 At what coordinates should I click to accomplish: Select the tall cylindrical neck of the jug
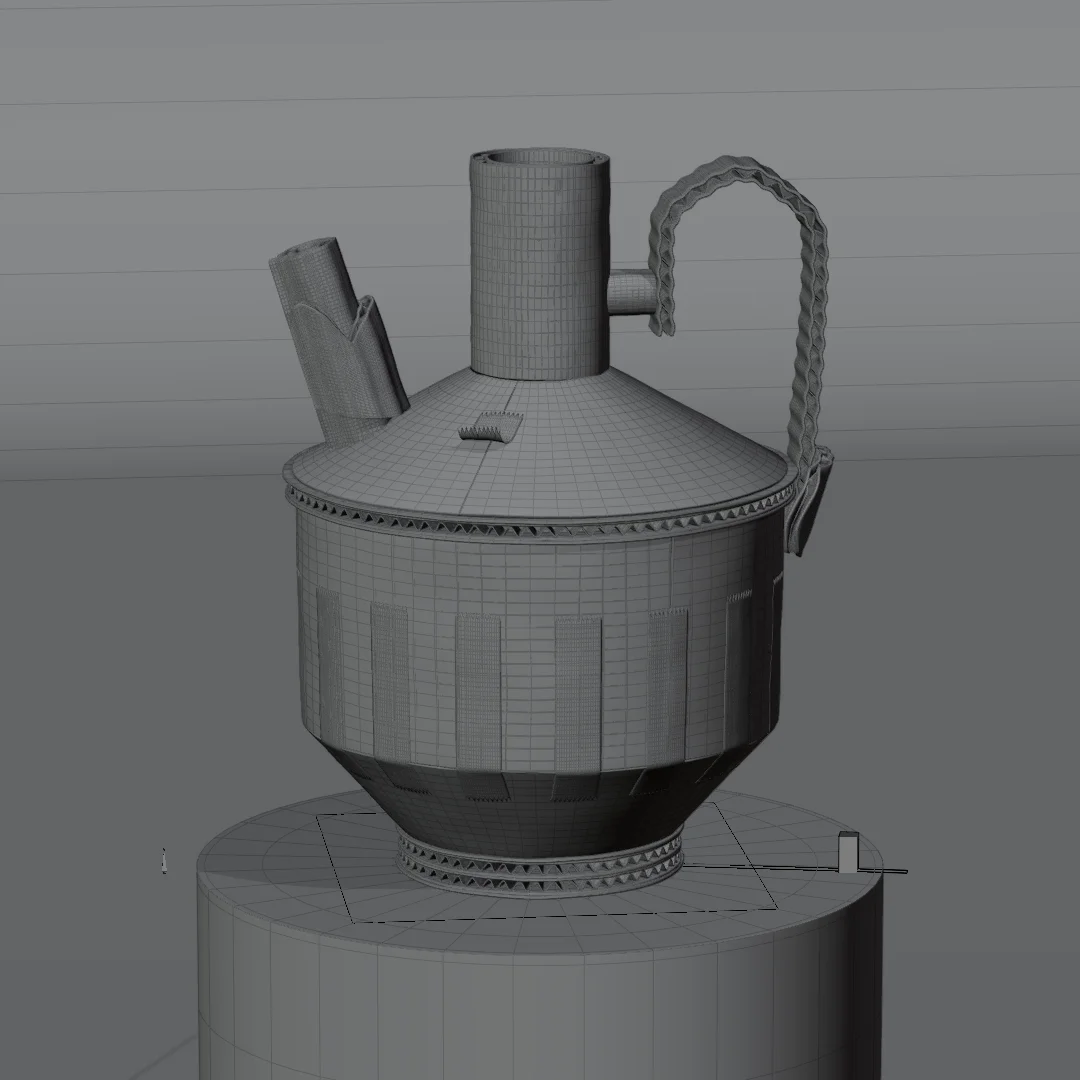point(540,270)
